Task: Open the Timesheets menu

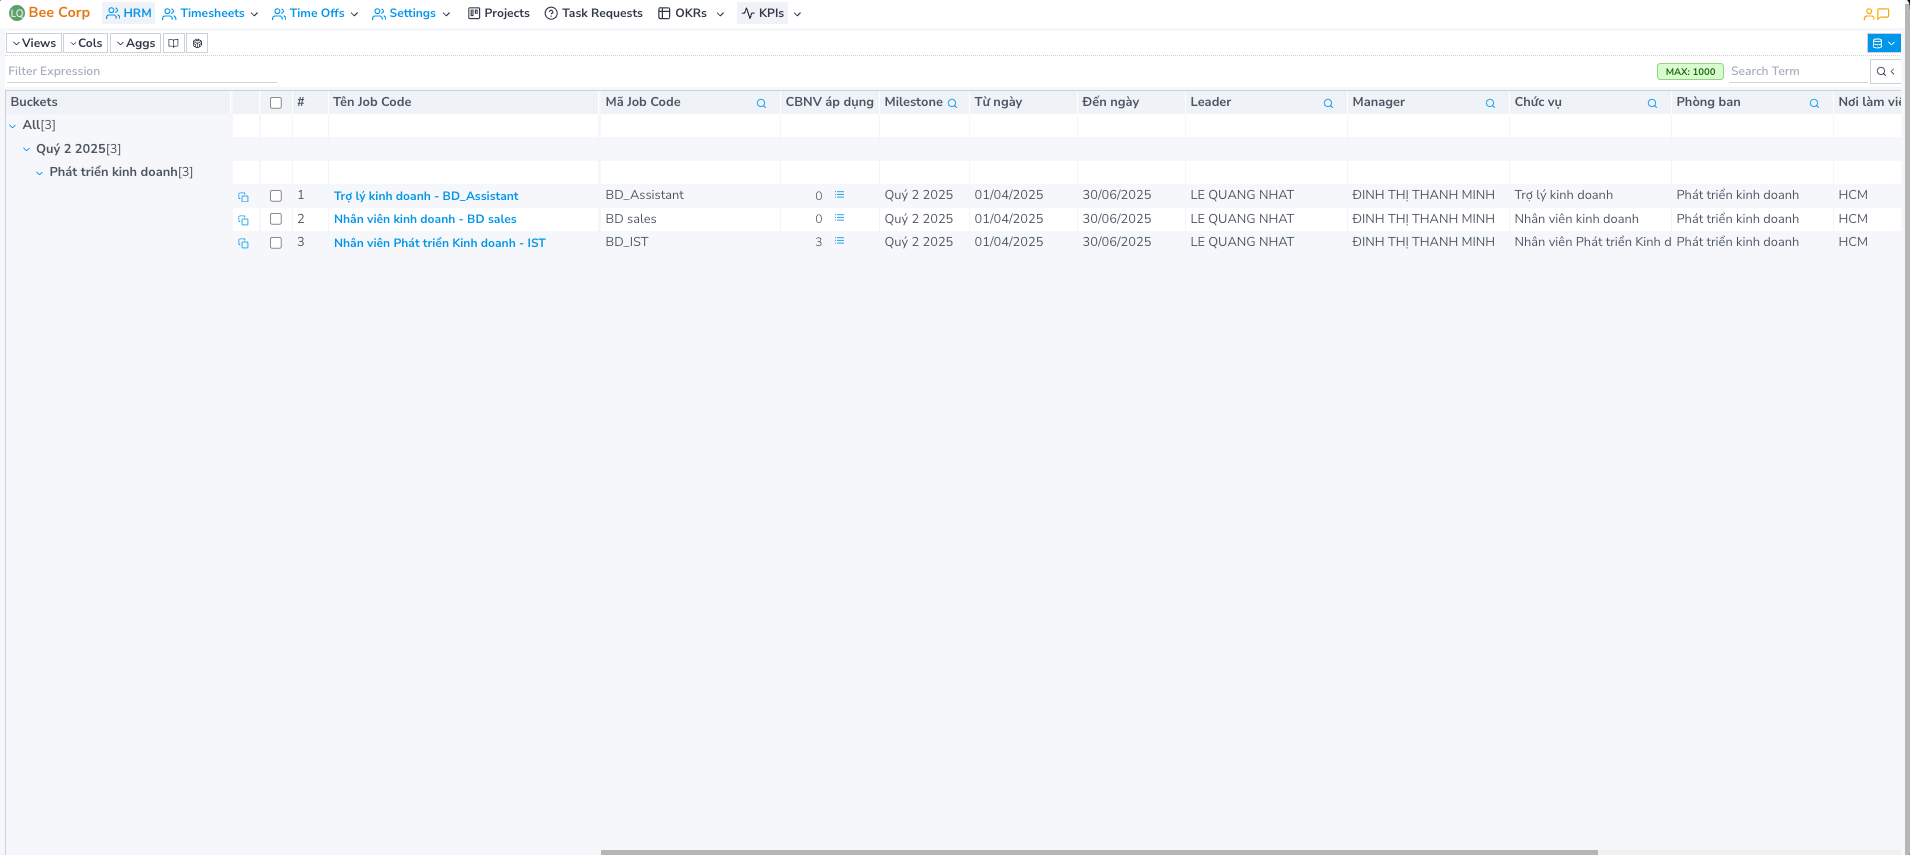Action: coord(211,14)
